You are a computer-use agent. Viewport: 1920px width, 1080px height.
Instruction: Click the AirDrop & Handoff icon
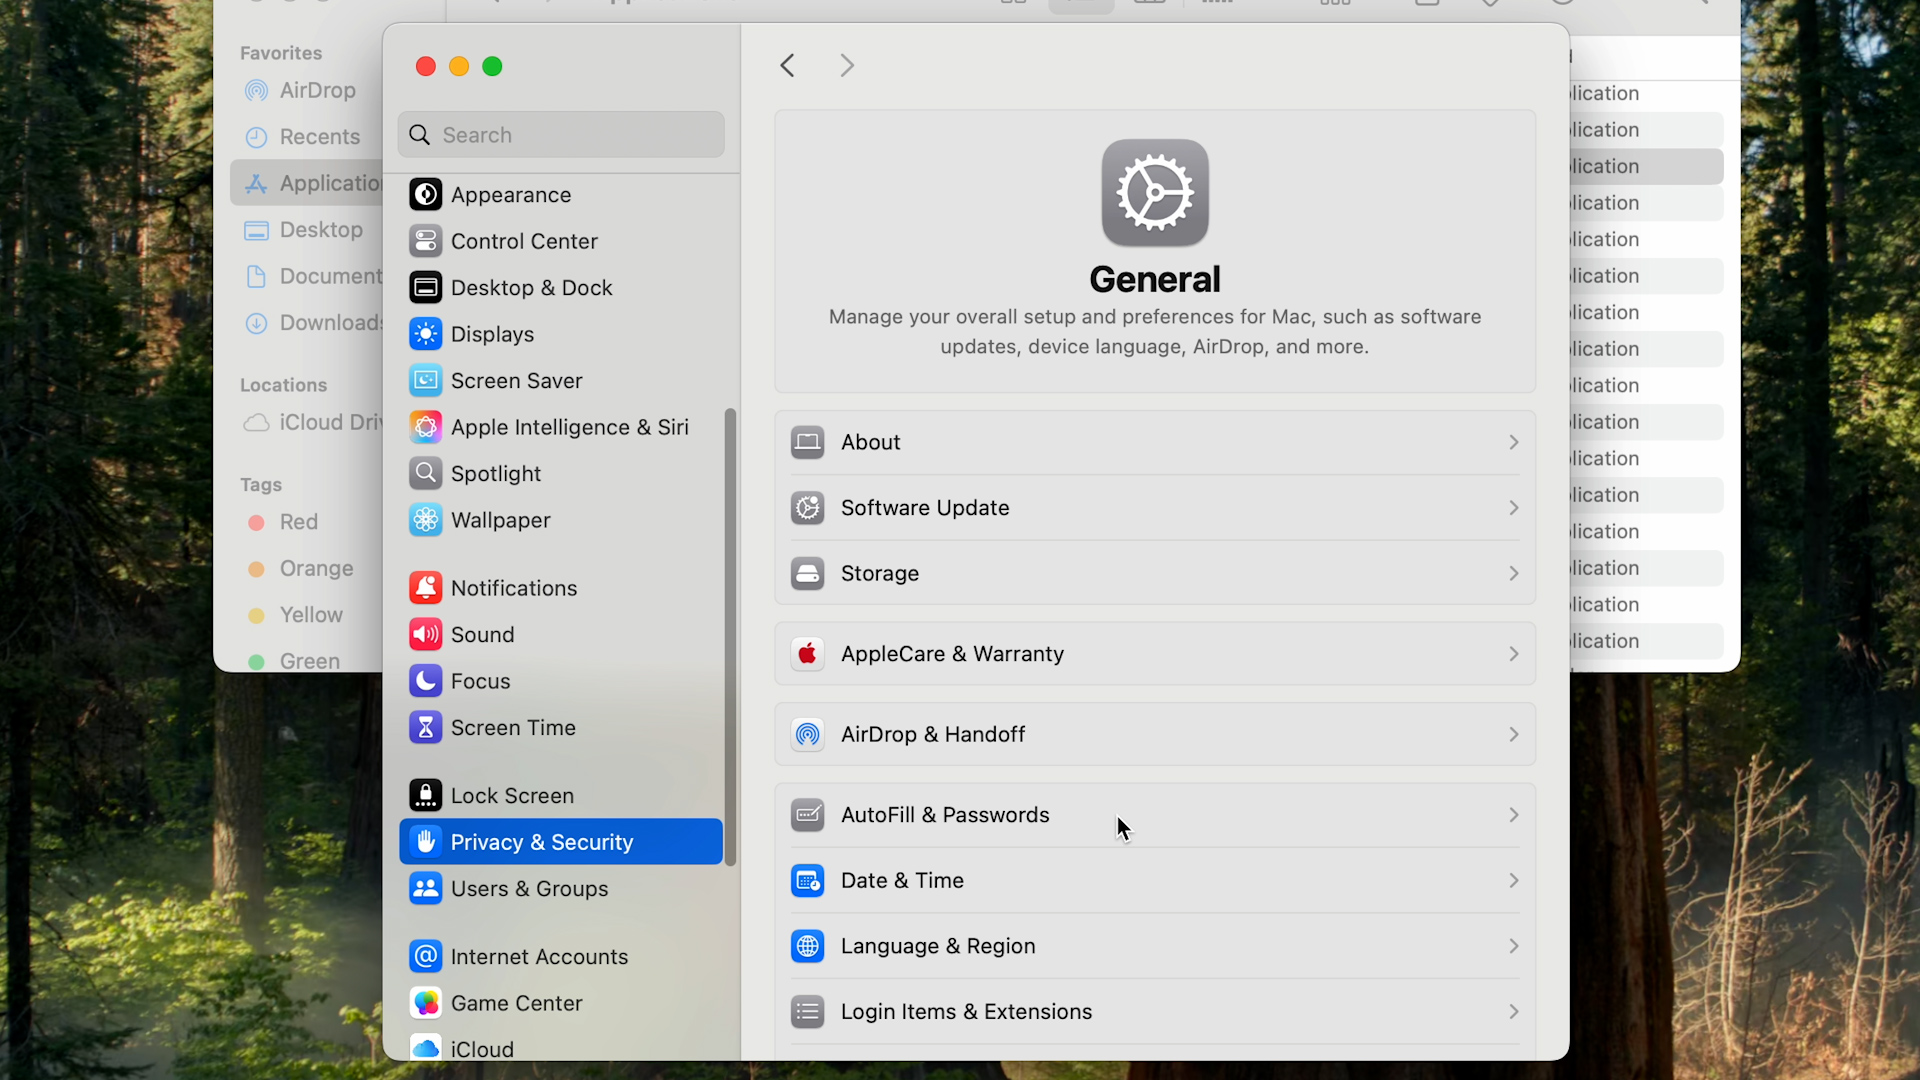(807, 734)
